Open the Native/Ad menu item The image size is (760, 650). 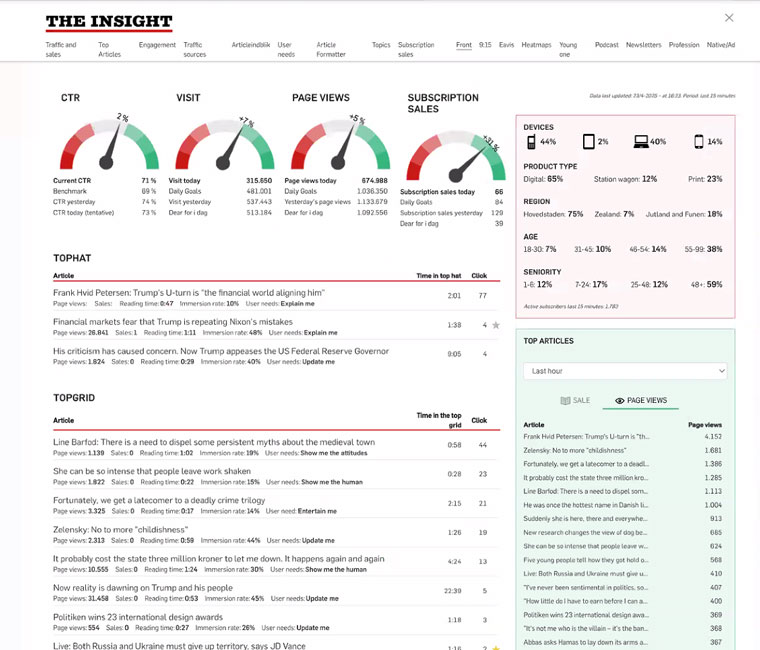[x=721, y=45]
